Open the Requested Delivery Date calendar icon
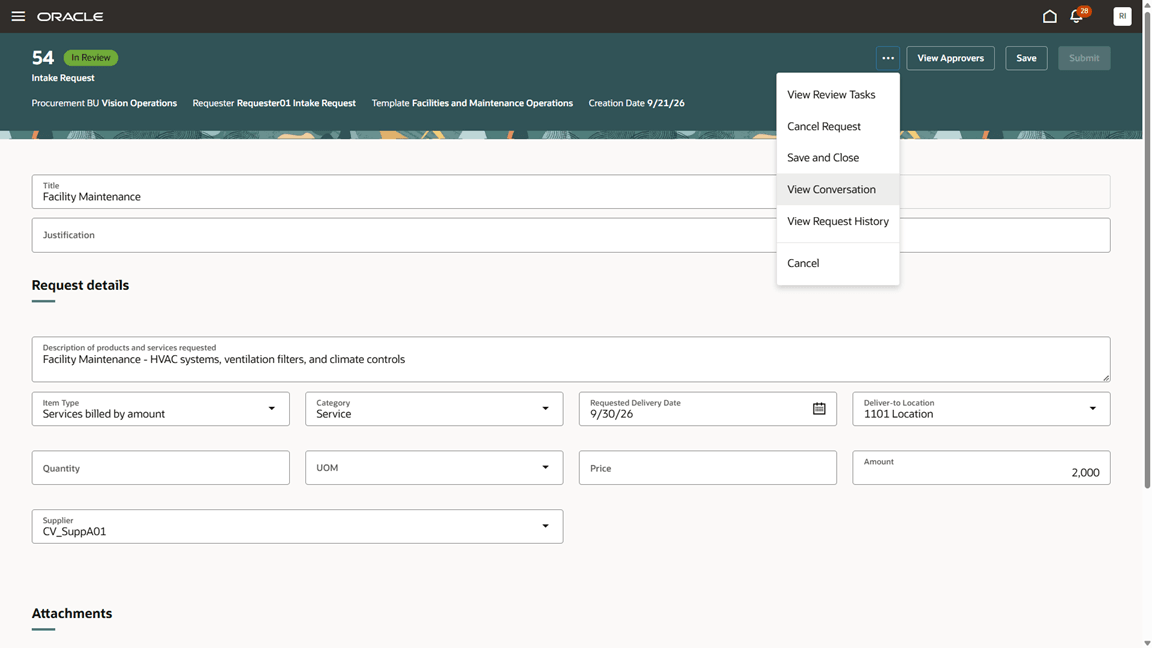 818,408
